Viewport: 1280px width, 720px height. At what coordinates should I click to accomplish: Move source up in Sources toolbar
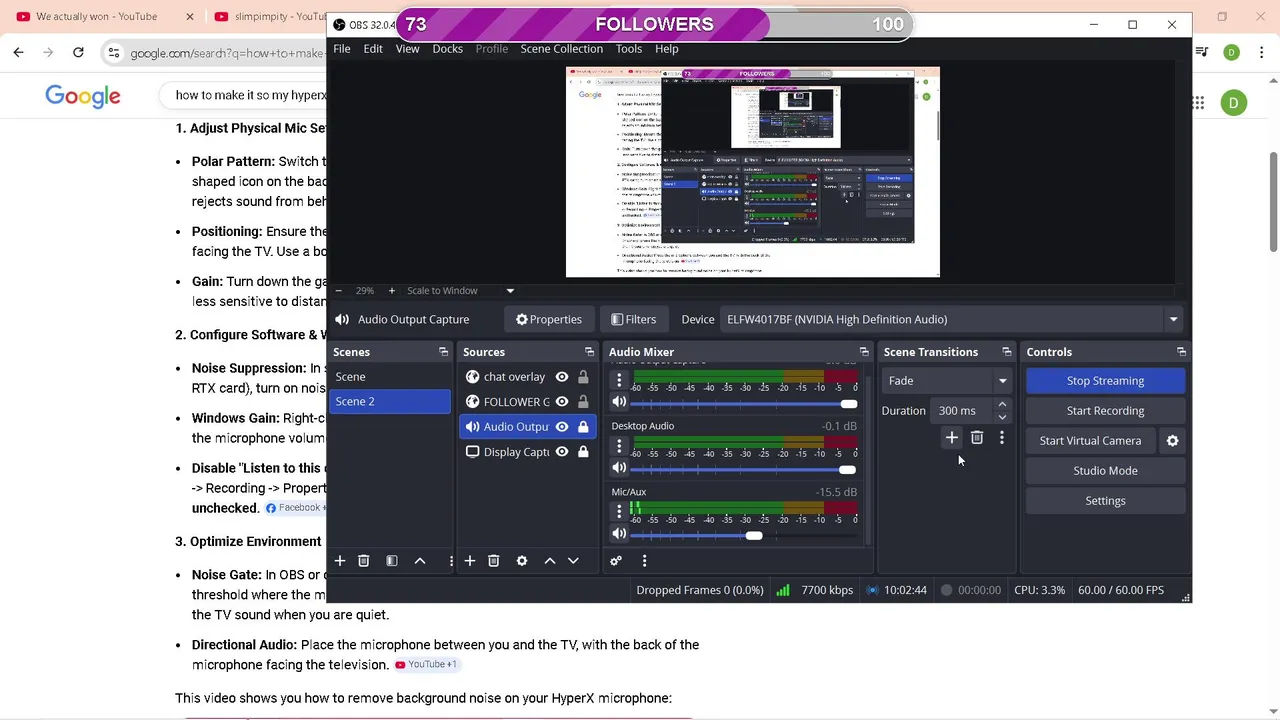[550, 561]
